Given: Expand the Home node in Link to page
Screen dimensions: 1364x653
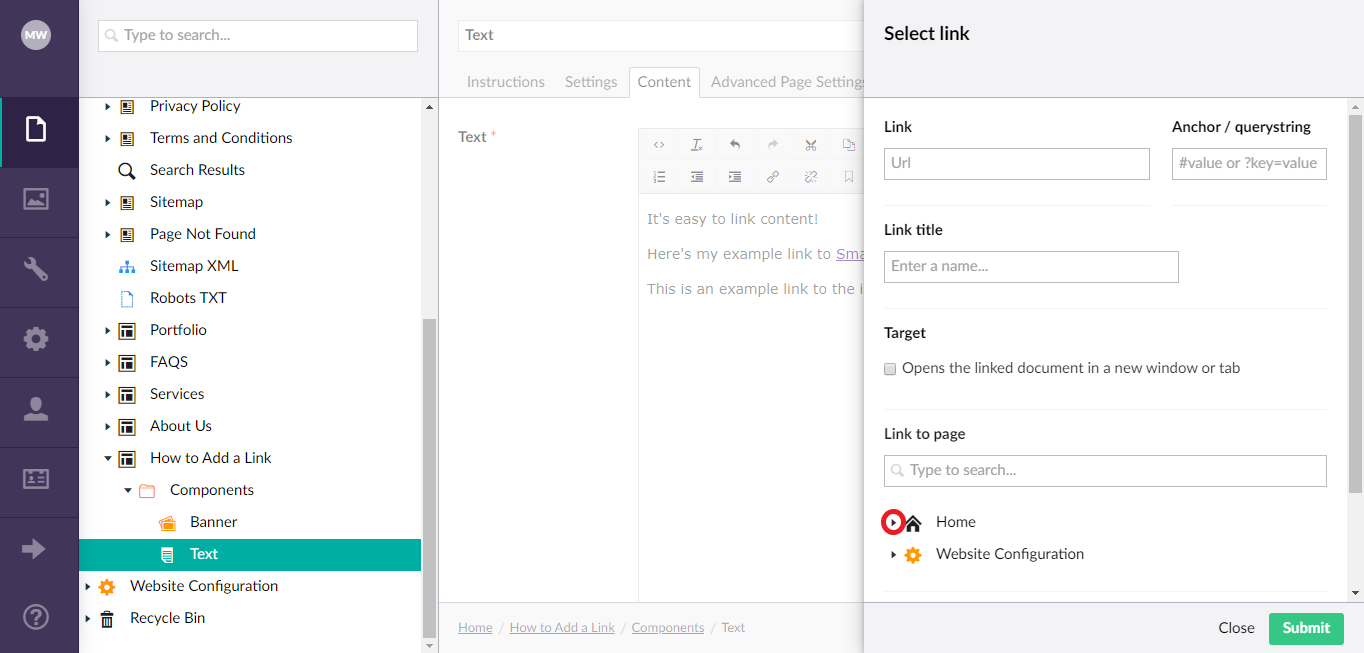Looking at the screenshot, I should point(893,522).
